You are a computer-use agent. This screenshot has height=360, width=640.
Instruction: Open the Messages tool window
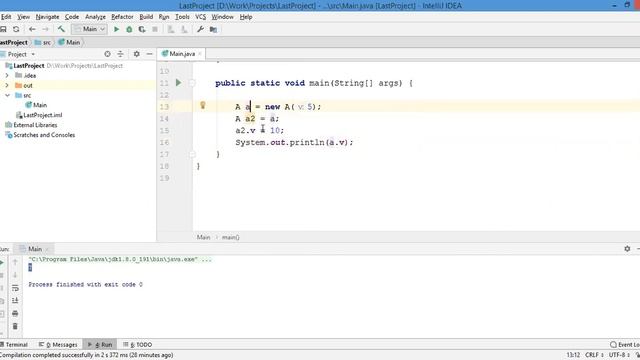click(x=58, y=344)
